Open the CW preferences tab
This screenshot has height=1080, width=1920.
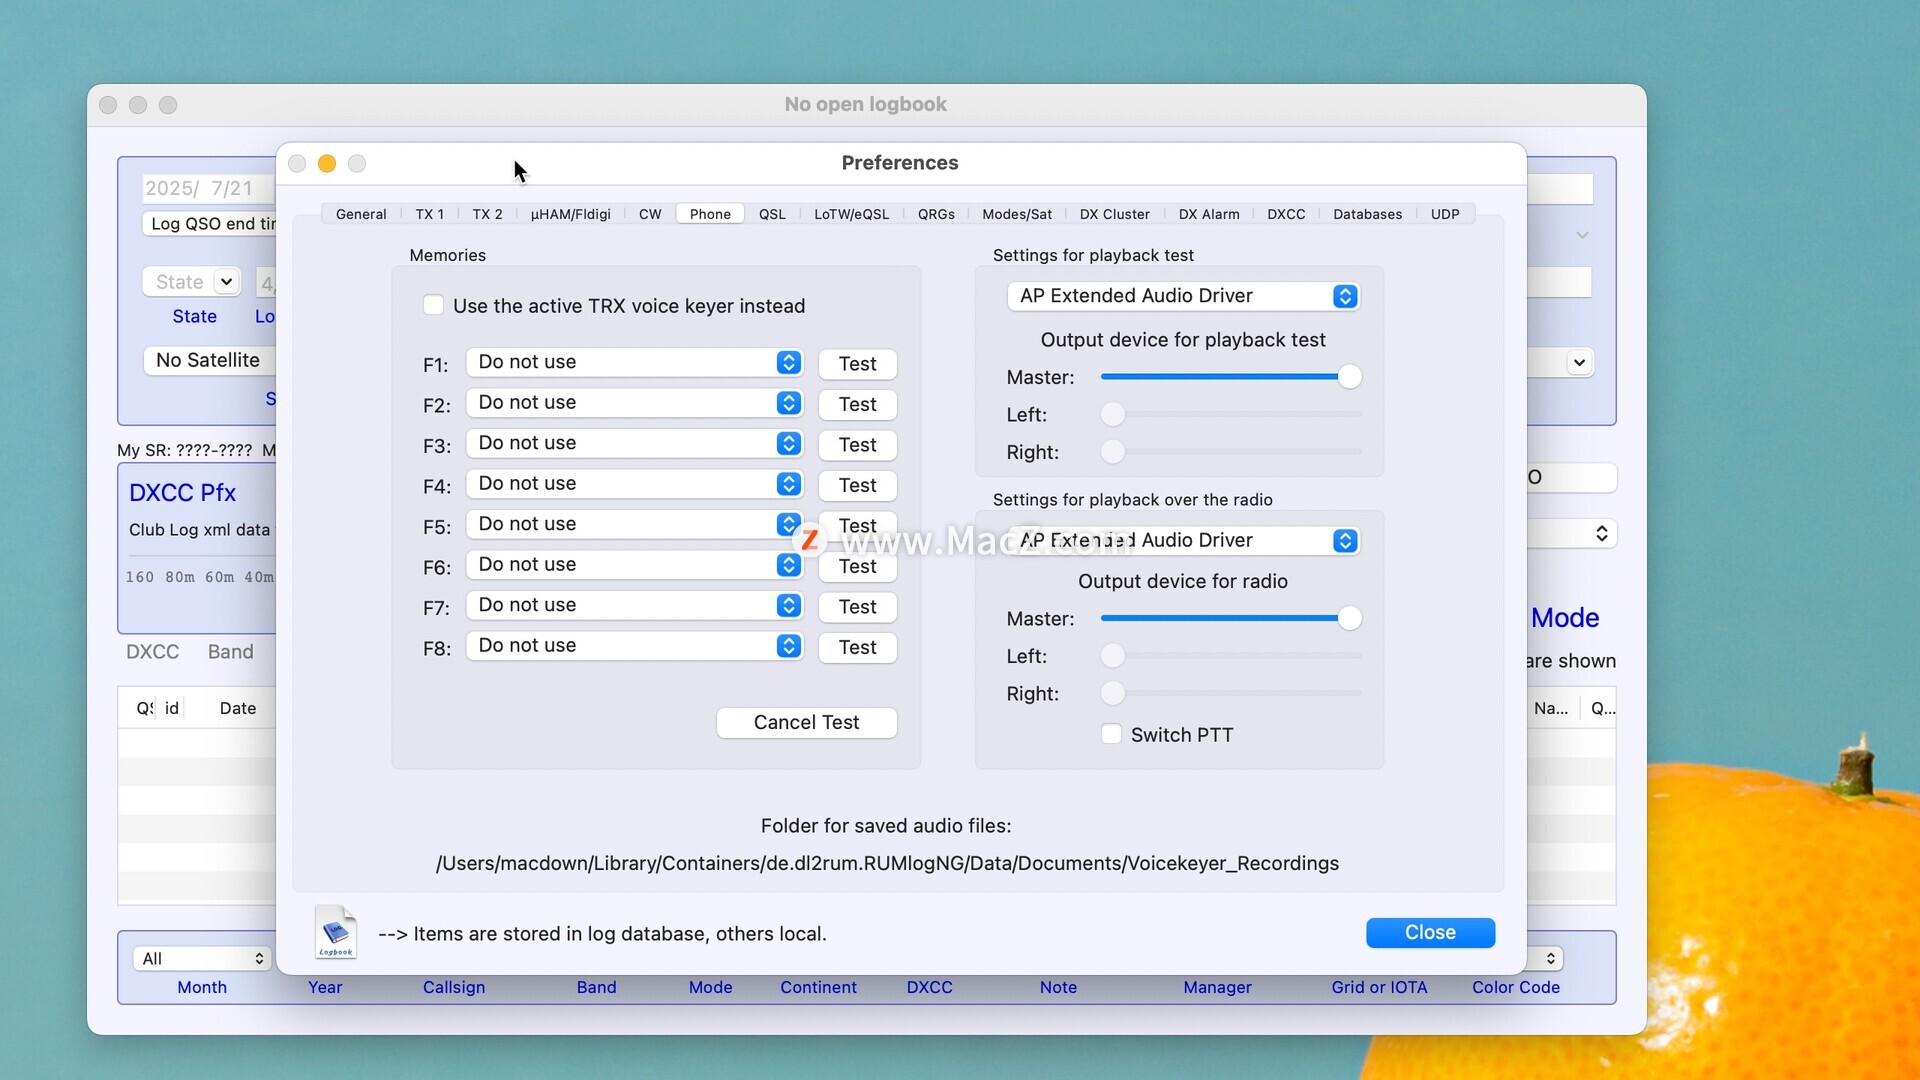pos(650,214)
